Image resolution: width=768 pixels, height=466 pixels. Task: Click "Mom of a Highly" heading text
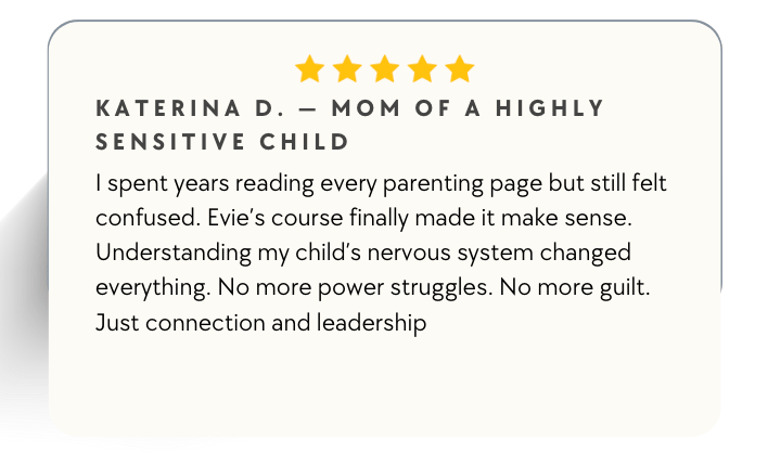click(473, 108)
